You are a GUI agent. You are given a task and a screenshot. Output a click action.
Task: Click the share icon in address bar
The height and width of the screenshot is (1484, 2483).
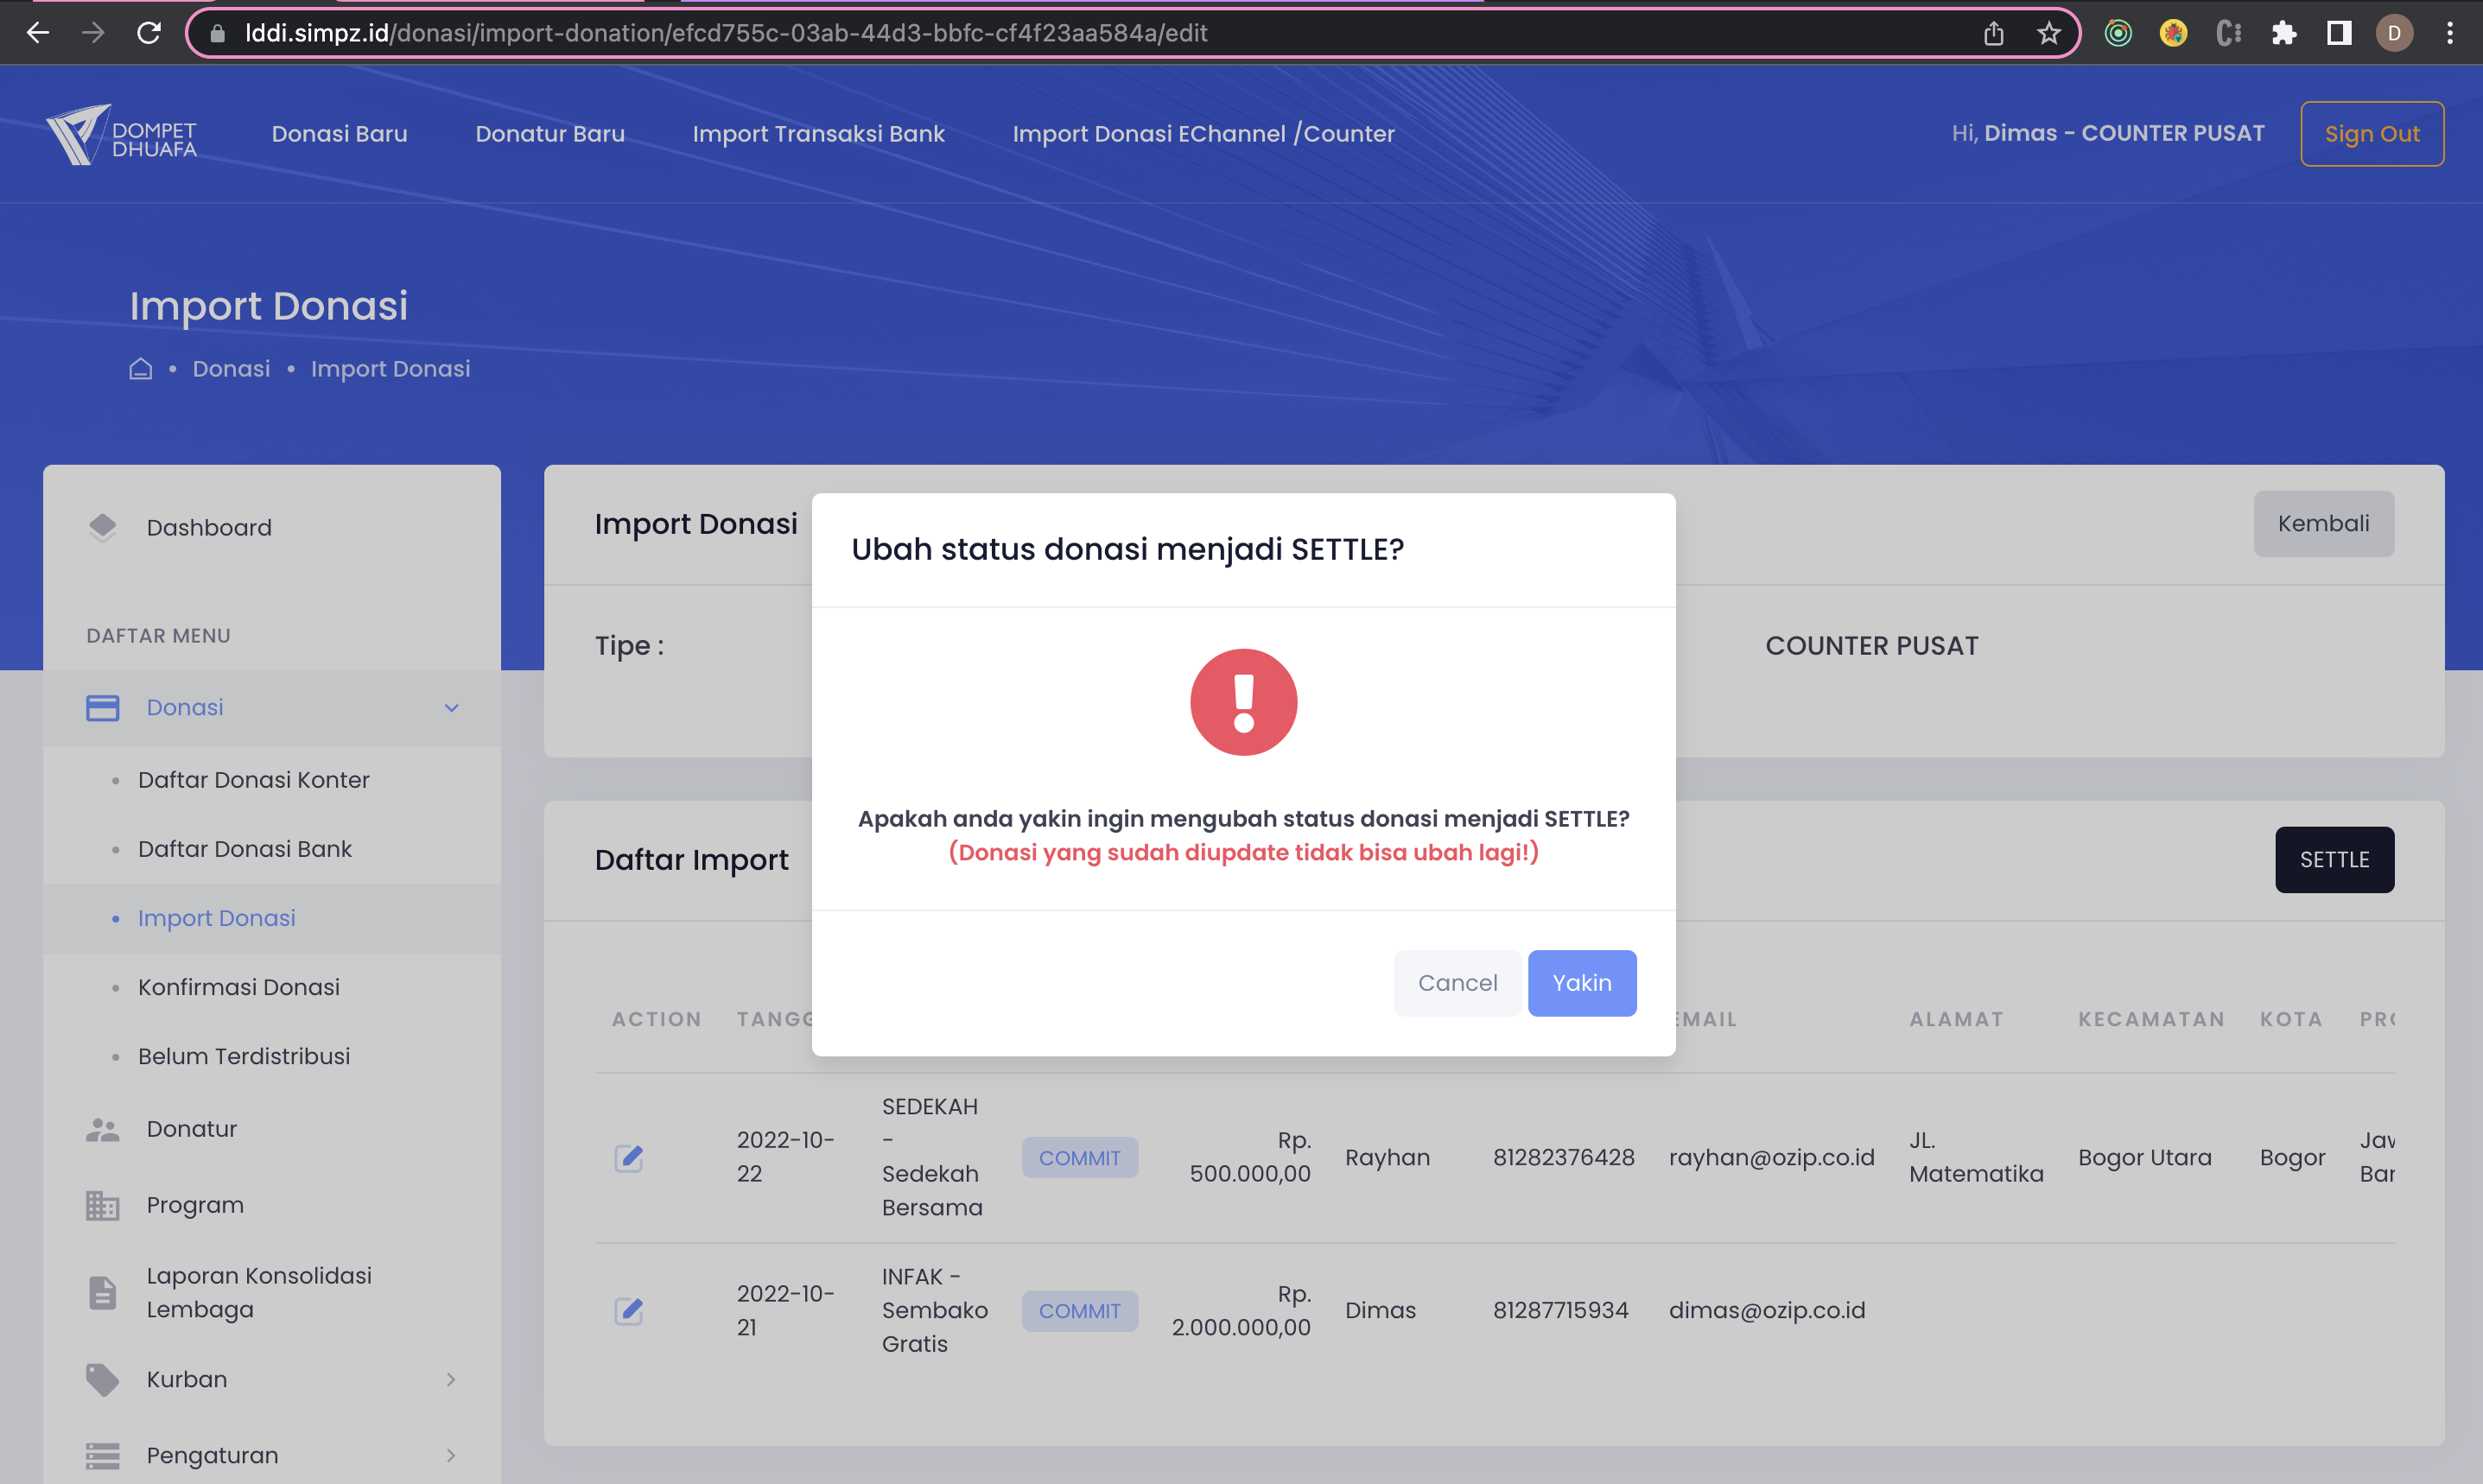click(1993, 33)
